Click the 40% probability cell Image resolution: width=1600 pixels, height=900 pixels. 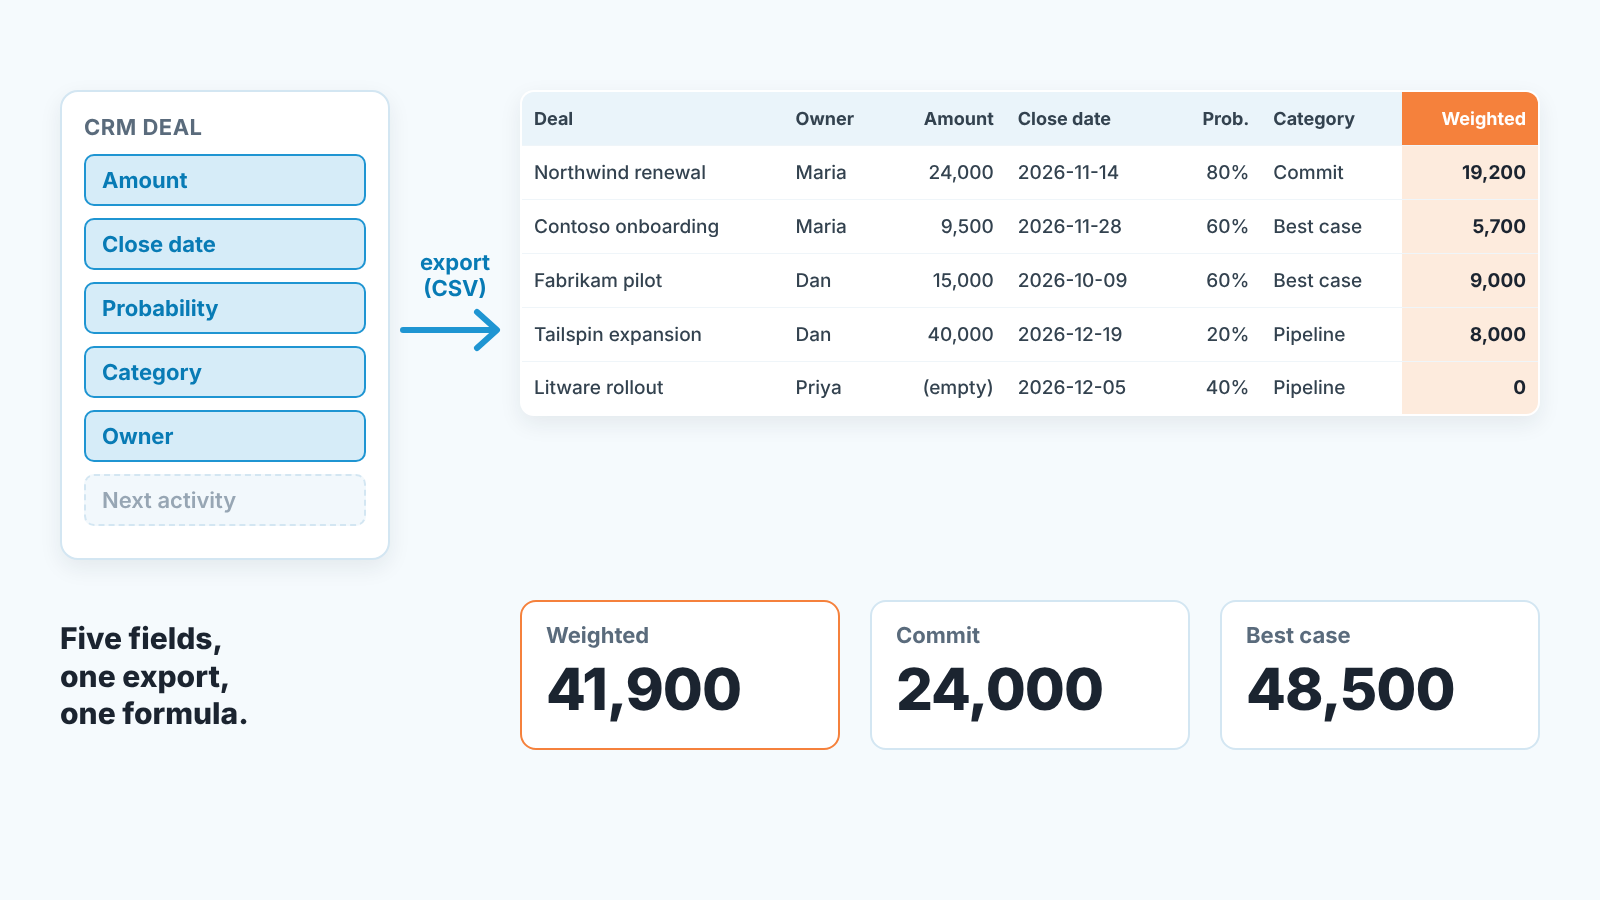(1227, 387)
